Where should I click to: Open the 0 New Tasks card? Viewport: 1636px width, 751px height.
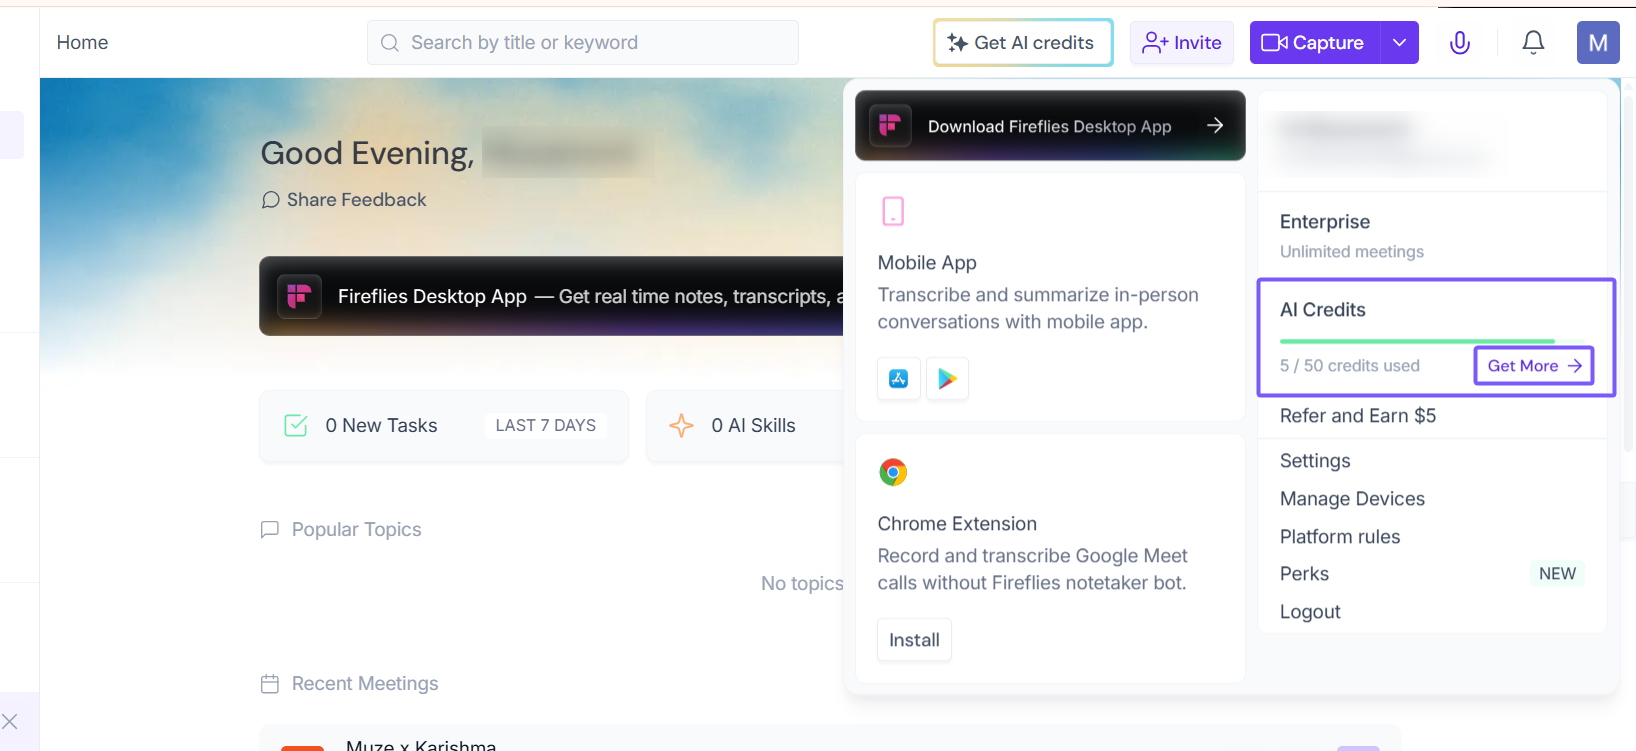pos(444,426)
